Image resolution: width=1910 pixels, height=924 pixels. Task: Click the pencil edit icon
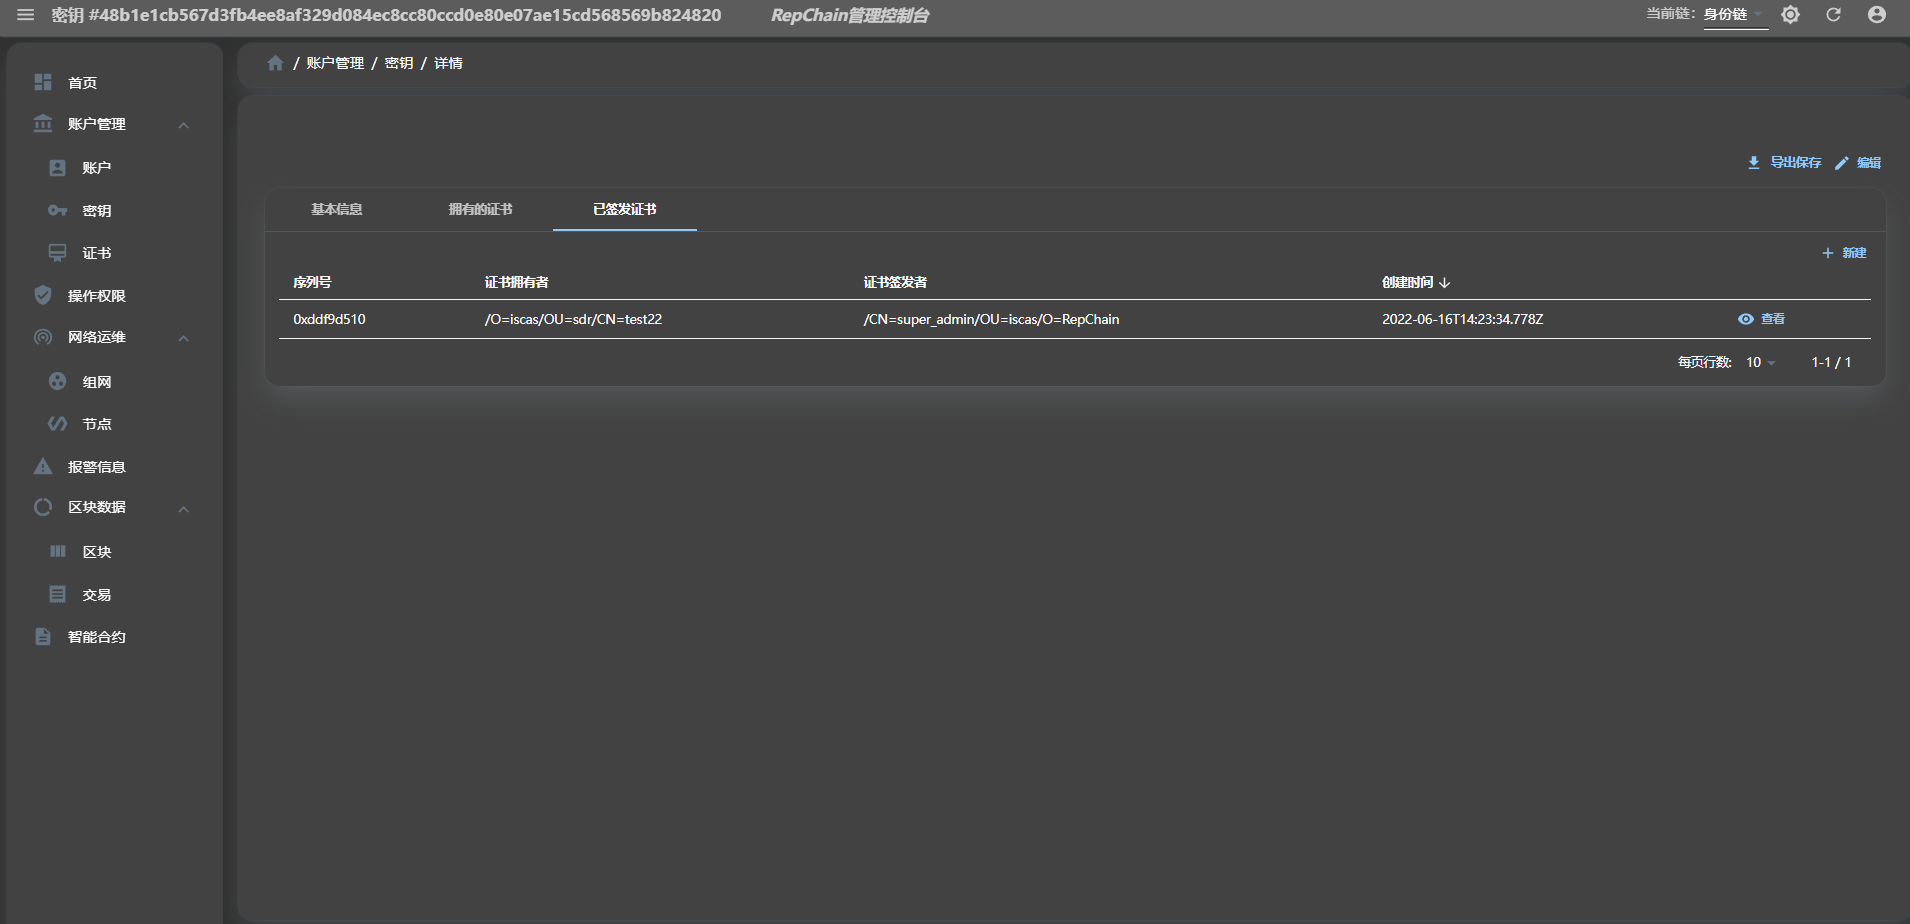coord(1842,163)
